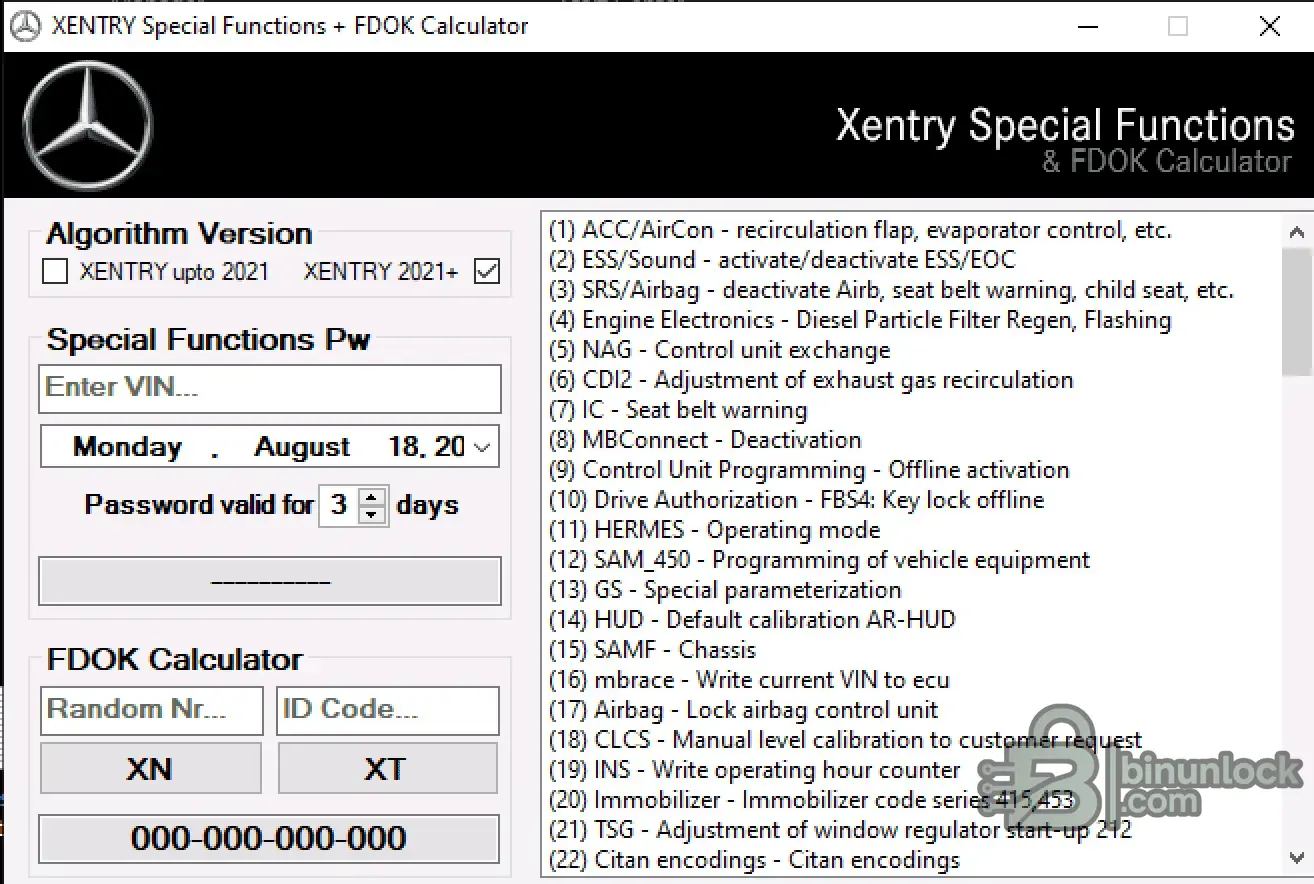Viewport: 1314px width, 884px height.
Task: Select (1) ACC/AirCon recirculation flap entry
Action: 860,230
